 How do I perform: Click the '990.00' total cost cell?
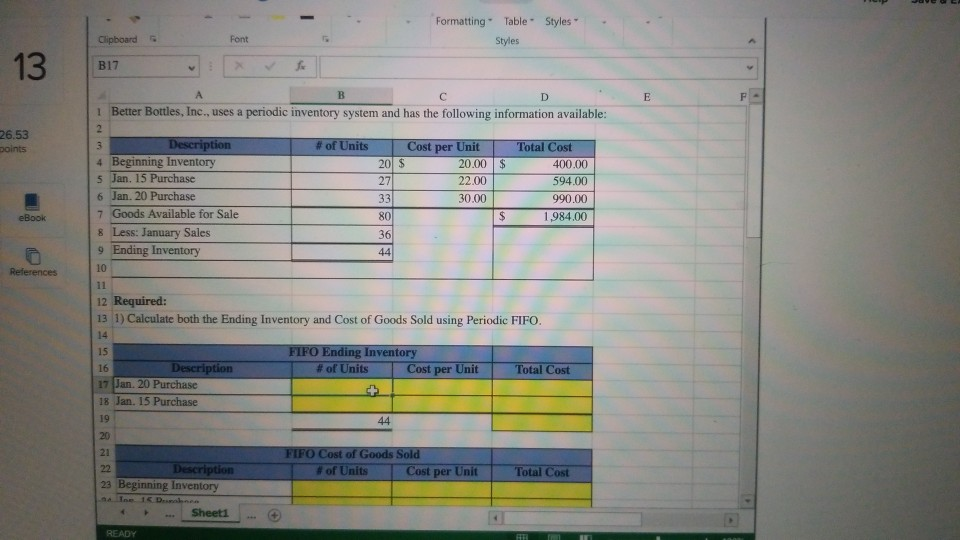point(544,198)
